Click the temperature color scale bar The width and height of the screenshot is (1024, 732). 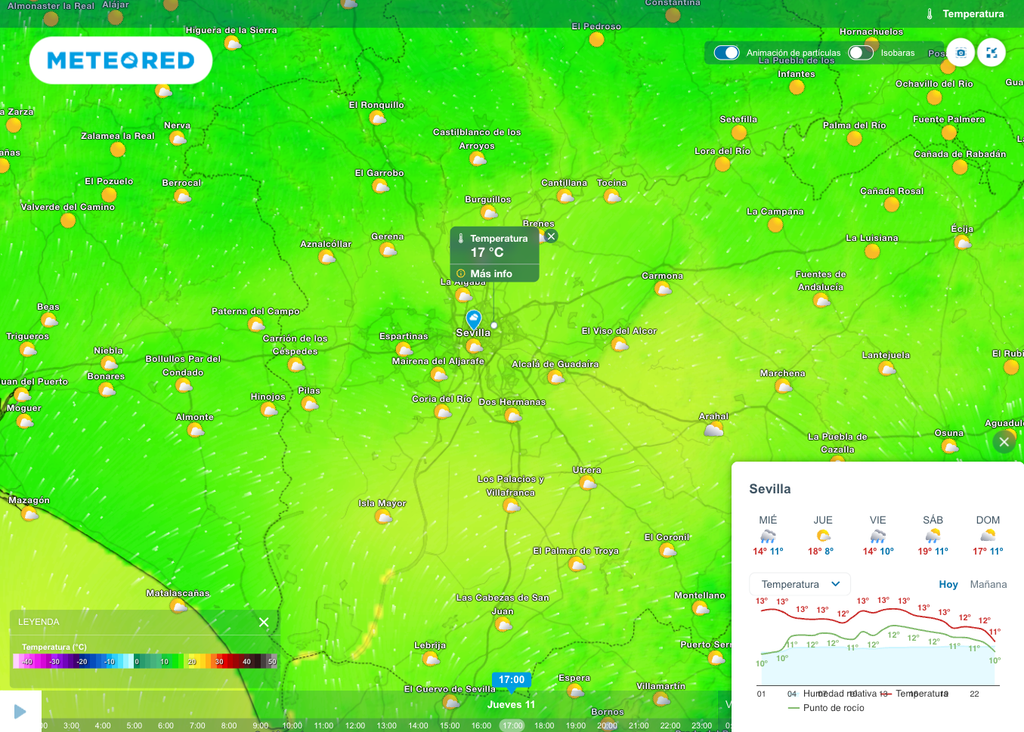point(145,661)
